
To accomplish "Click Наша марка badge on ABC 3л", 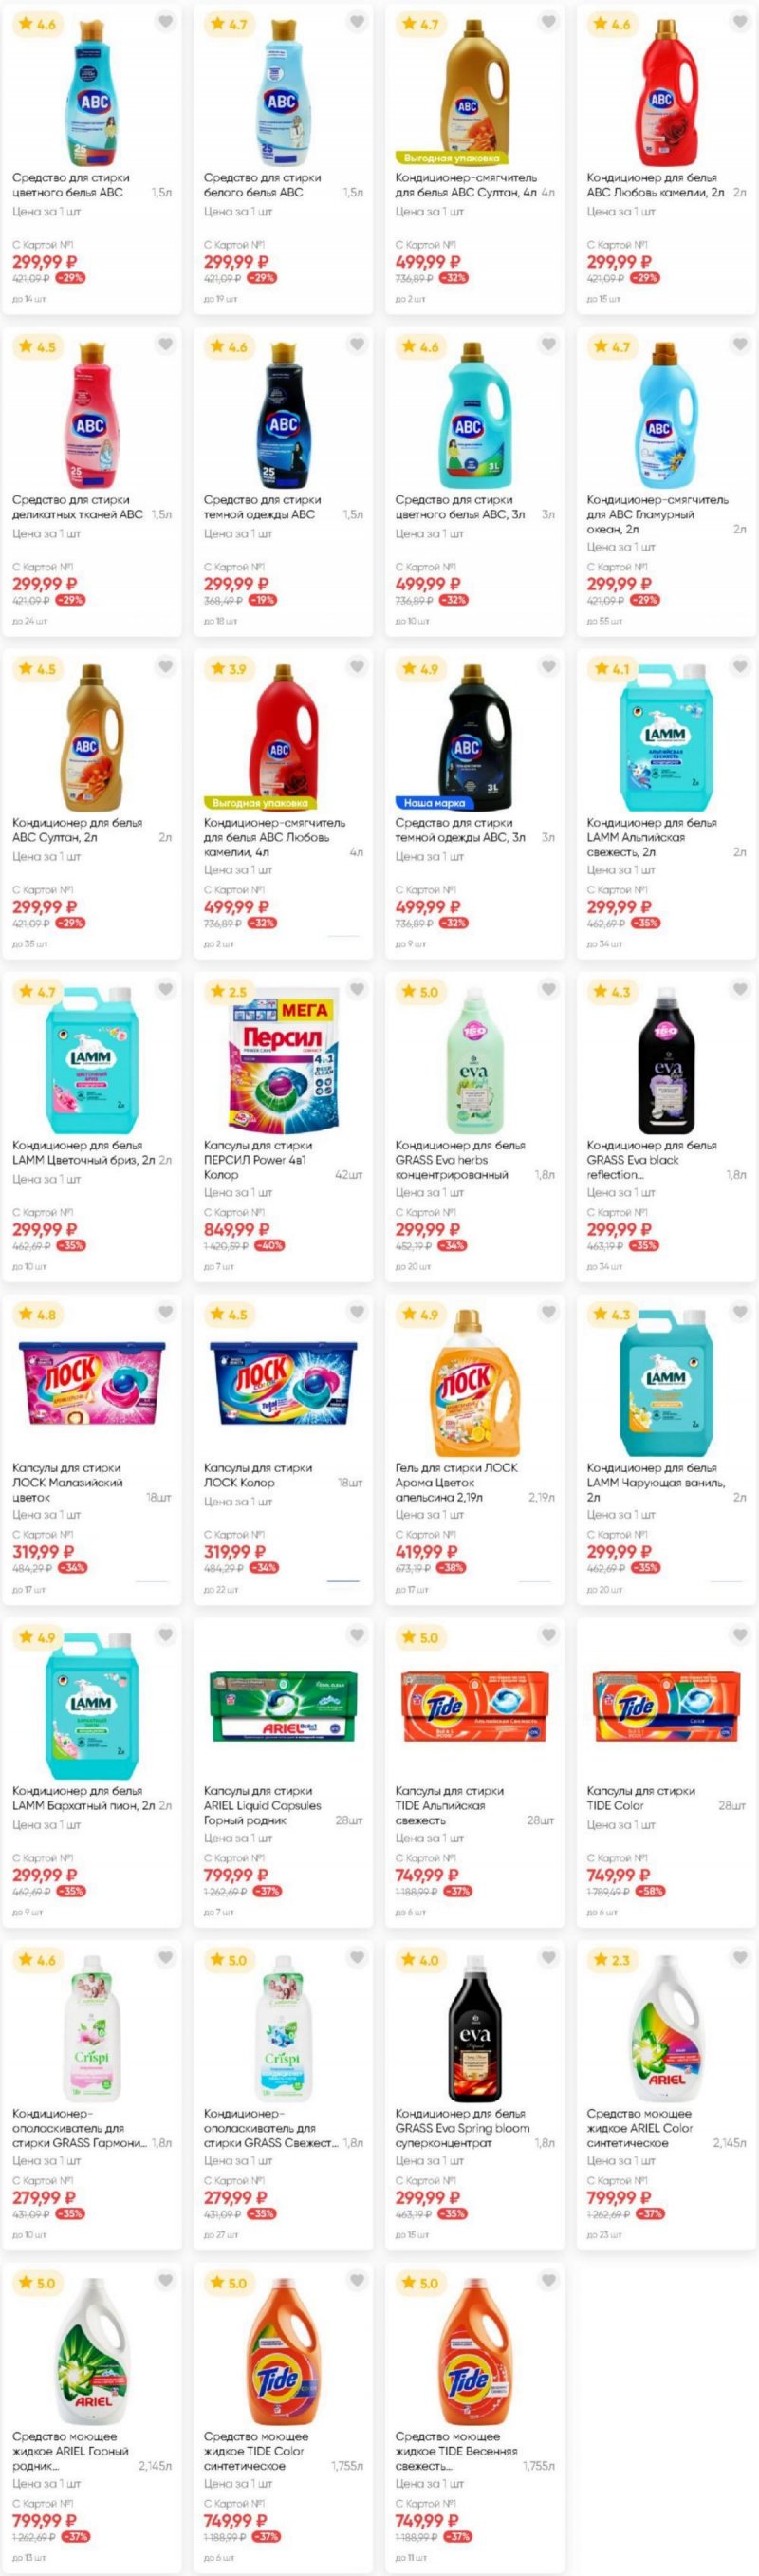I will click(434, 803).
